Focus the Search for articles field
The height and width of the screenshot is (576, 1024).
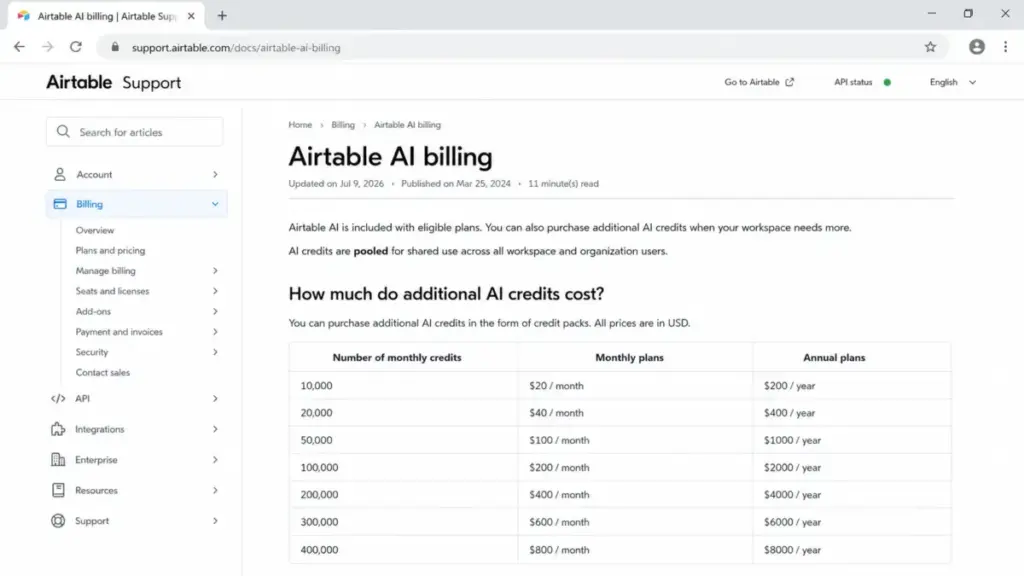(x=135, y=132)
